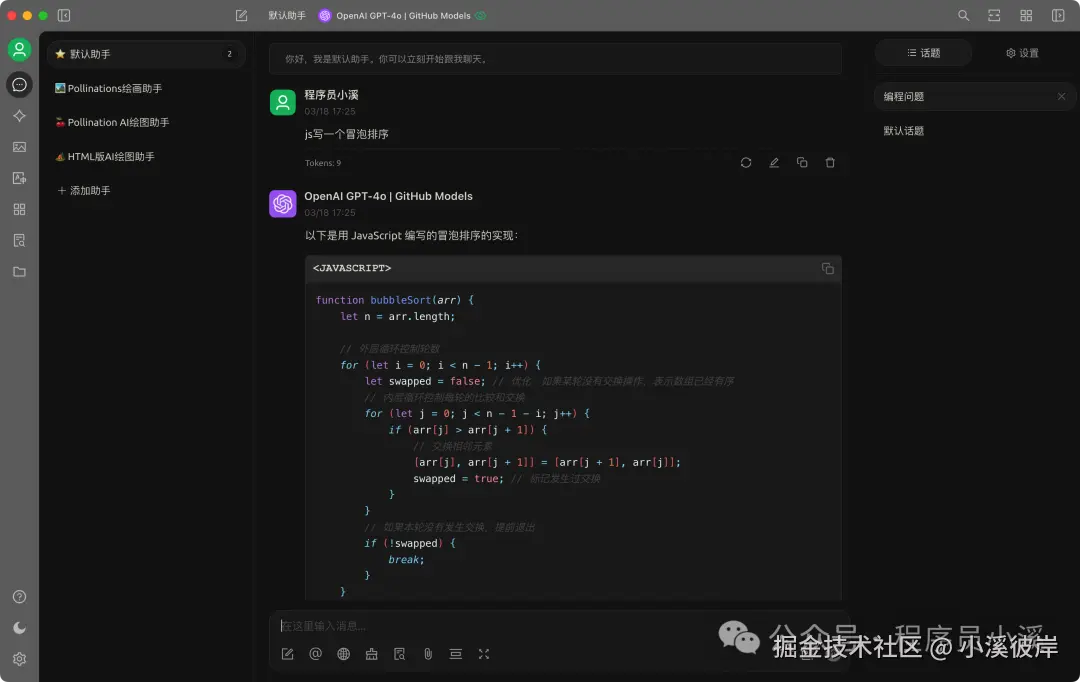The width and height of the screenshot is (1080, 682).
Task: Click the 默认助手 label in title bar
Action: pyautogui.click(x=287, y=15)
